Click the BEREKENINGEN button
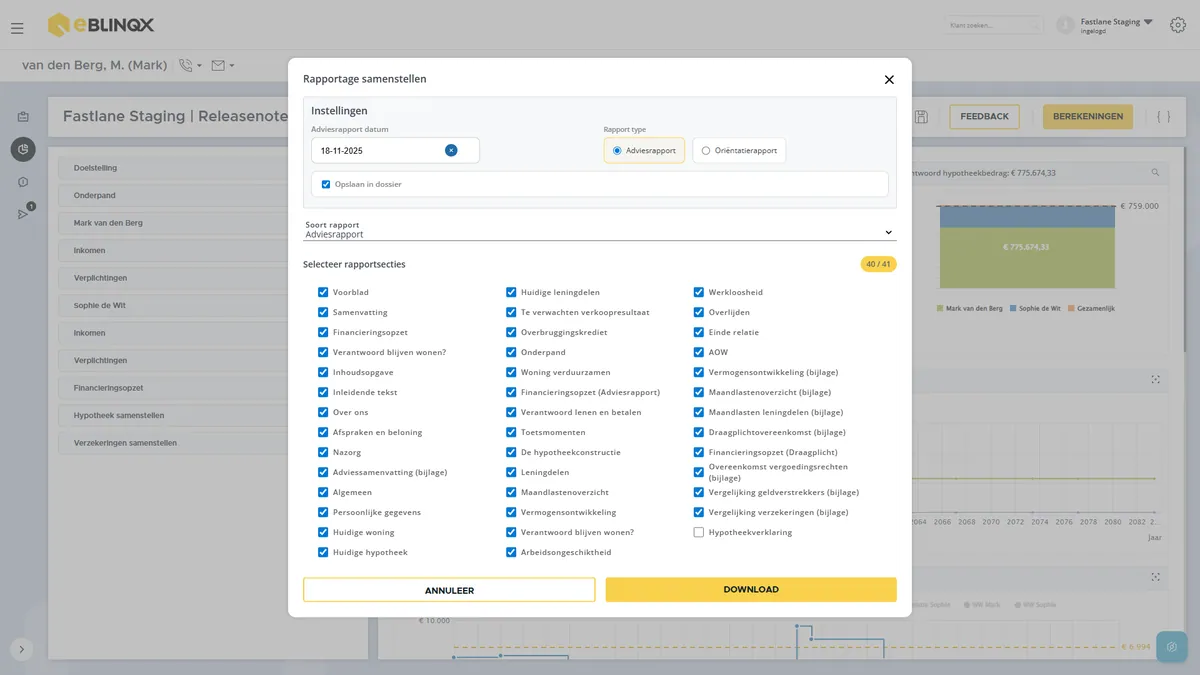This screenshot has height=675, width=1200. (x=1088, y=117)
